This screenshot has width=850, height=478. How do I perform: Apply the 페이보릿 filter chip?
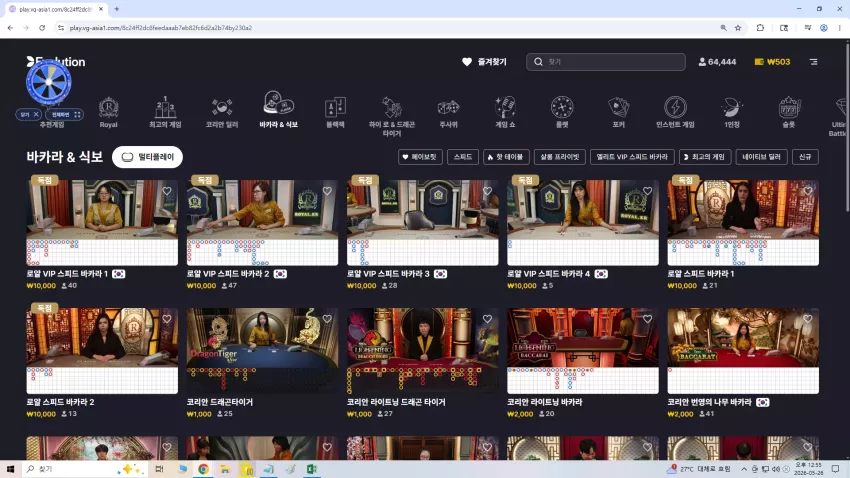[x=420, y=157]
